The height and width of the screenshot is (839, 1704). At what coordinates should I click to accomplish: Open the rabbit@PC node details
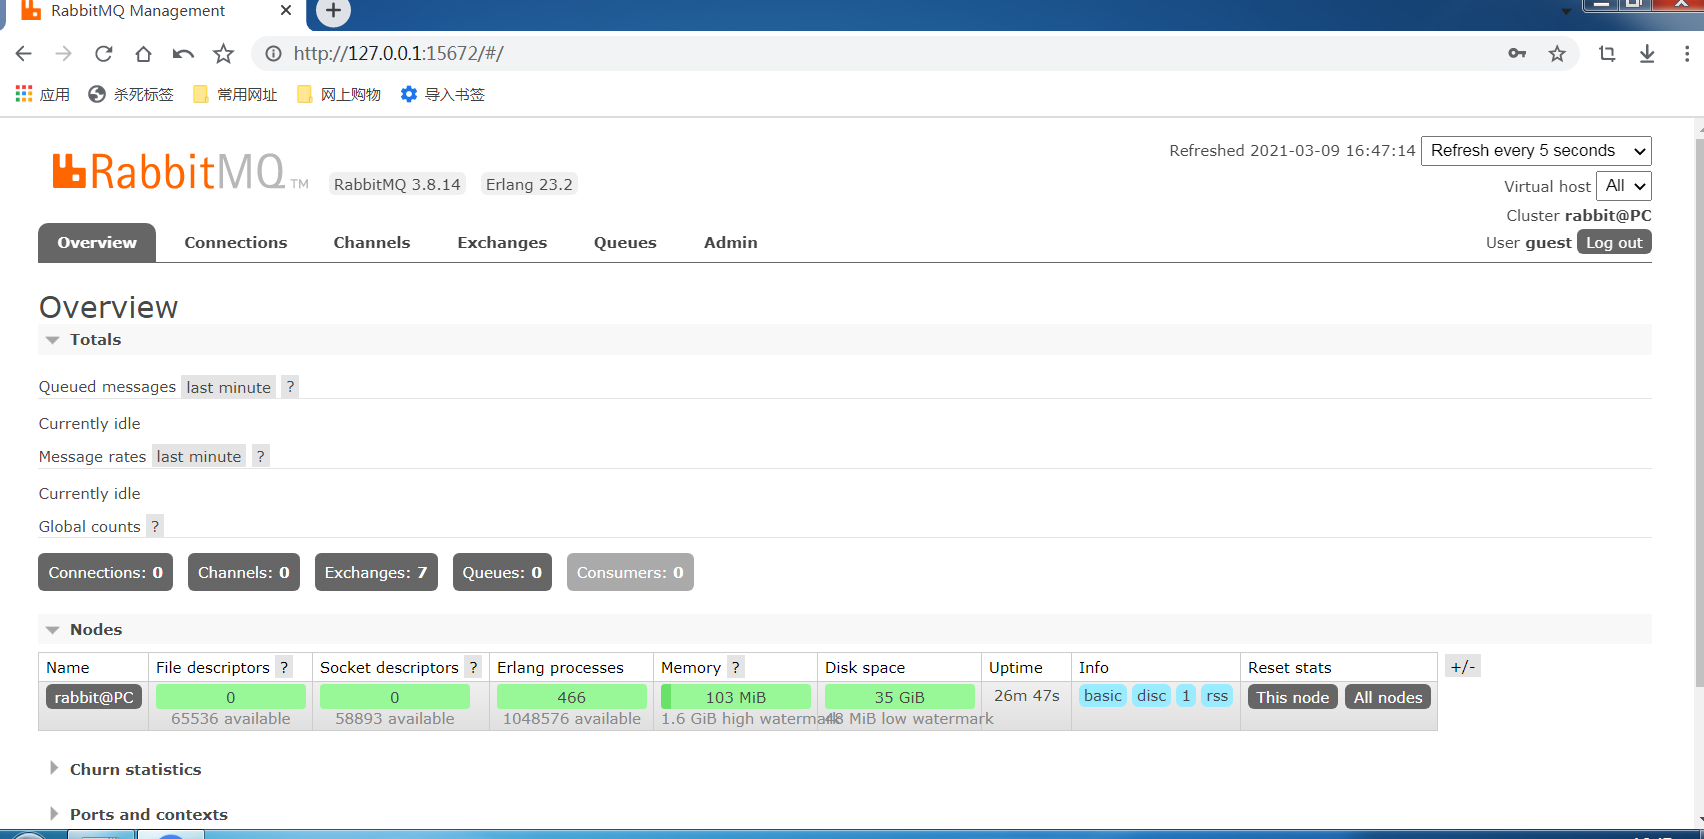pyautogui.click(x=94, y=697)
